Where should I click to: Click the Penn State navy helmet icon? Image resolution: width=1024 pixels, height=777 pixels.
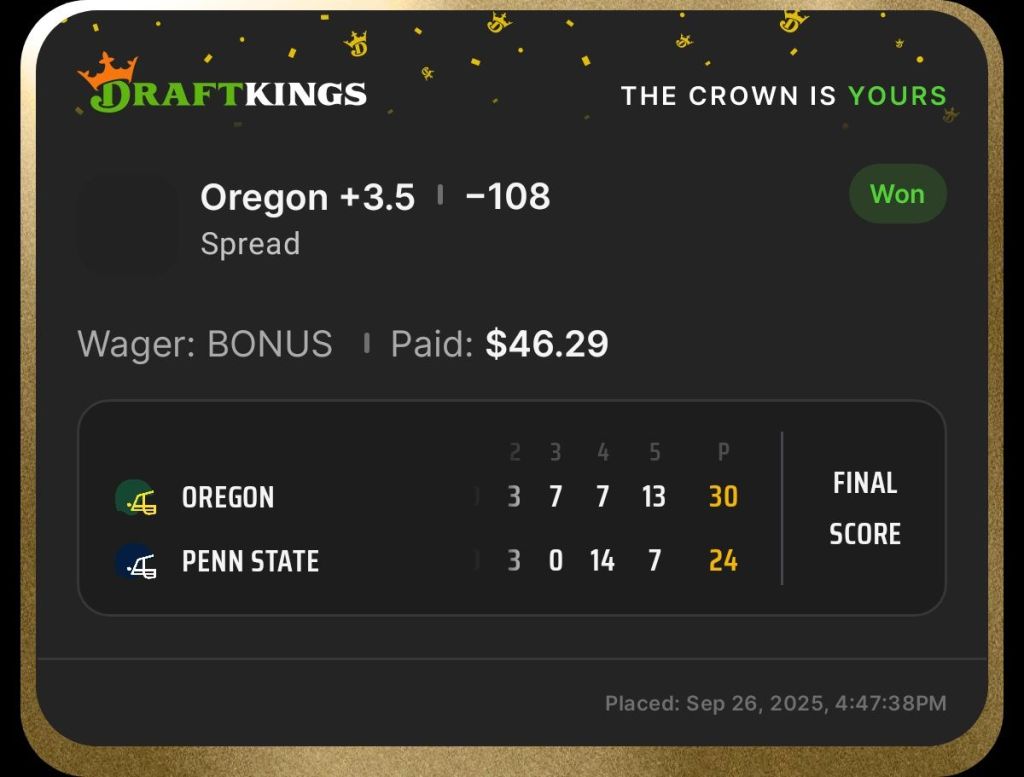click(x=135, y=562)
